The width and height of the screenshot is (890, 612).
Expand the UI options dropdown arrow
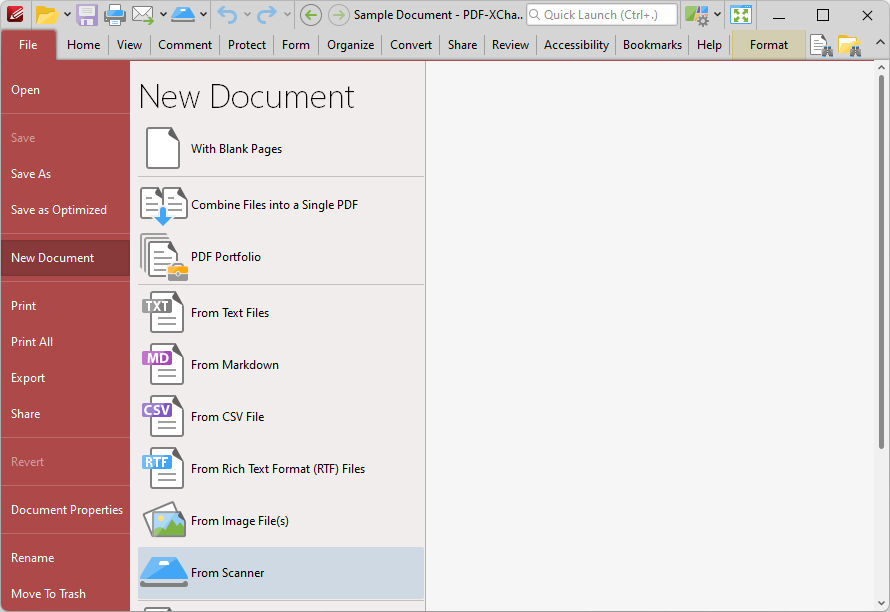point(717,15)
